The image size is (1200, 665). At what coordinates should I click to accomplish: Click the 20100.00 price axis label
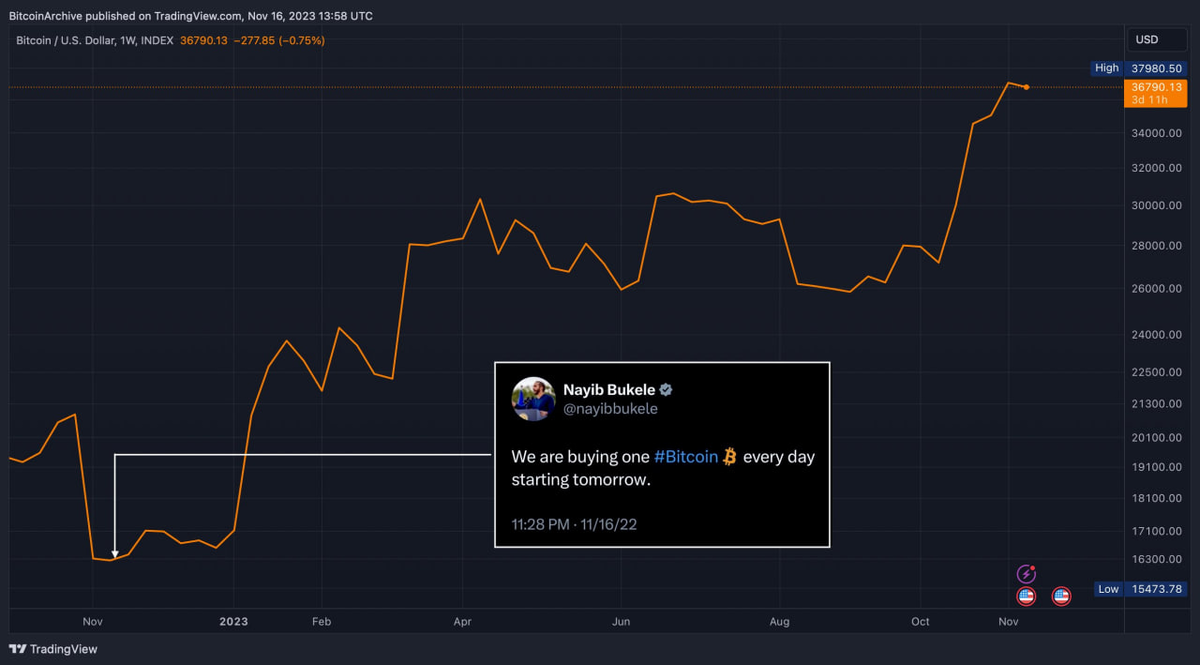(1155, 437)
